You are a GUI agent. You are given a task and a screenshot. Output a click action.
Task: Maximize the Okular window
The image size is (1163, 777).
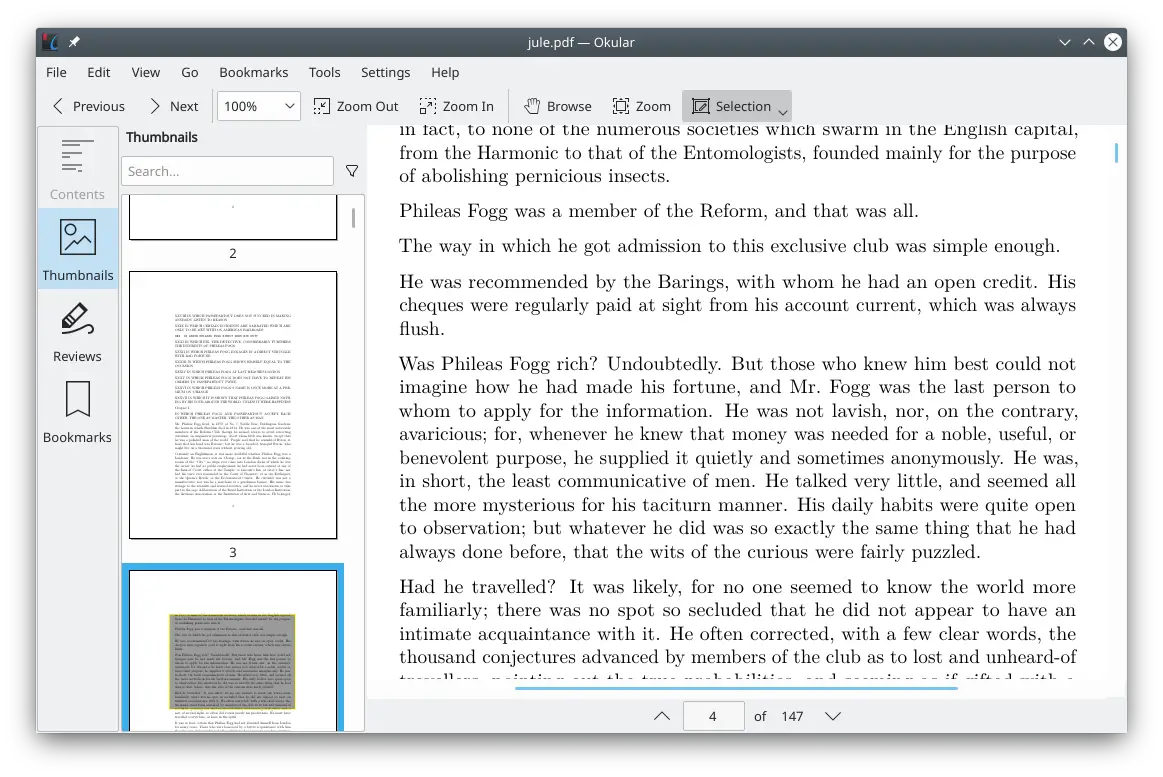click(1089, 42)
